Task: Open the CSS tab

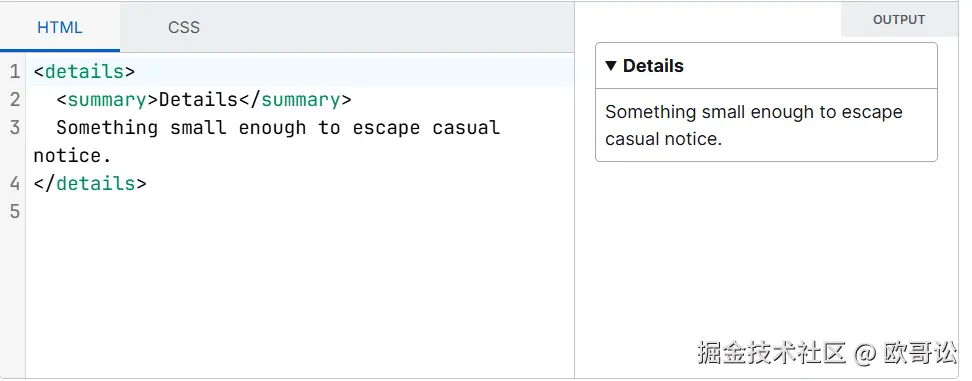Action: click(183, 27)
